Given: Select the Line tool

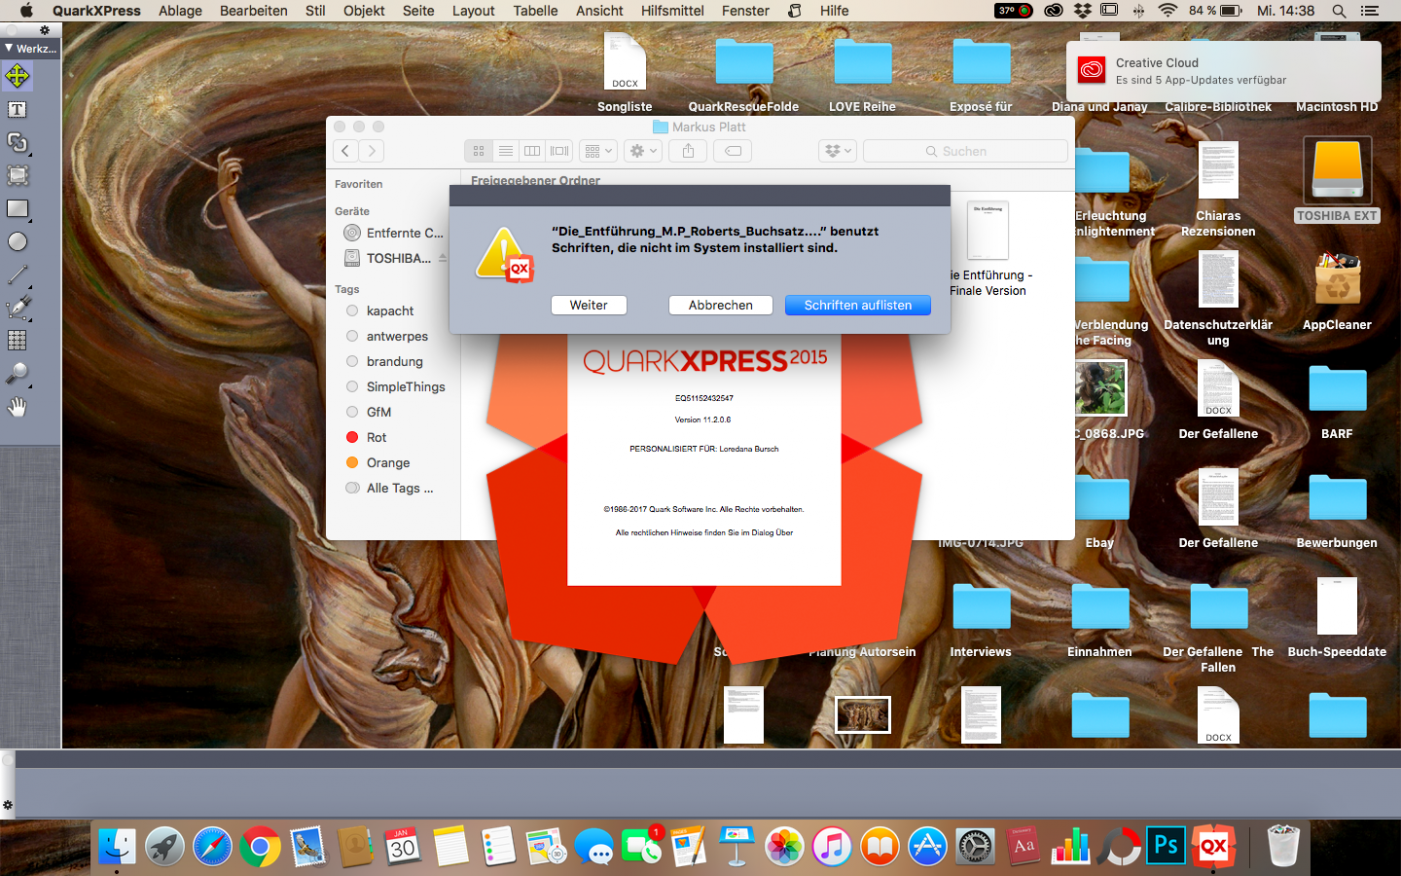Looking at the screenshot, I should point(17,274).
